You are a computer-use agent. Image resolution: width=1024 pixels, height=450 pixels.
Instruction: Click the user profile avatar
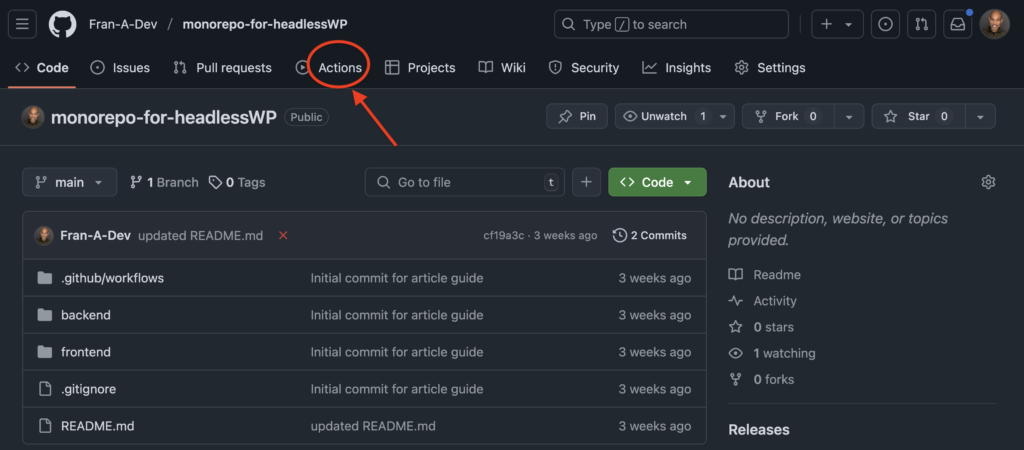point(995,24)
